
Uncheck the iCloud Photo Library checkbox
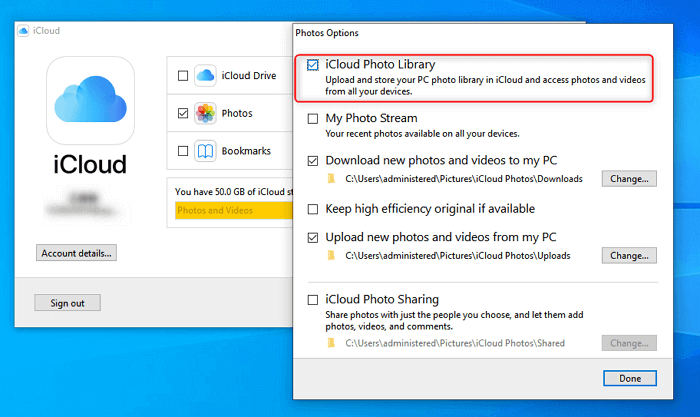pos(313,65)
